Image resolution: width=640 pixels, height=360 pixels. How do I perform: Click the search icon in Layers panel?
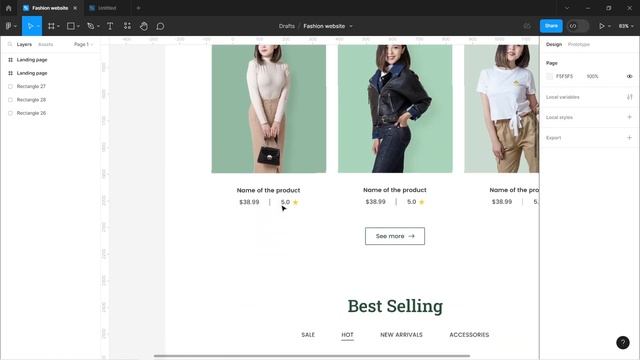coord(10,44)
